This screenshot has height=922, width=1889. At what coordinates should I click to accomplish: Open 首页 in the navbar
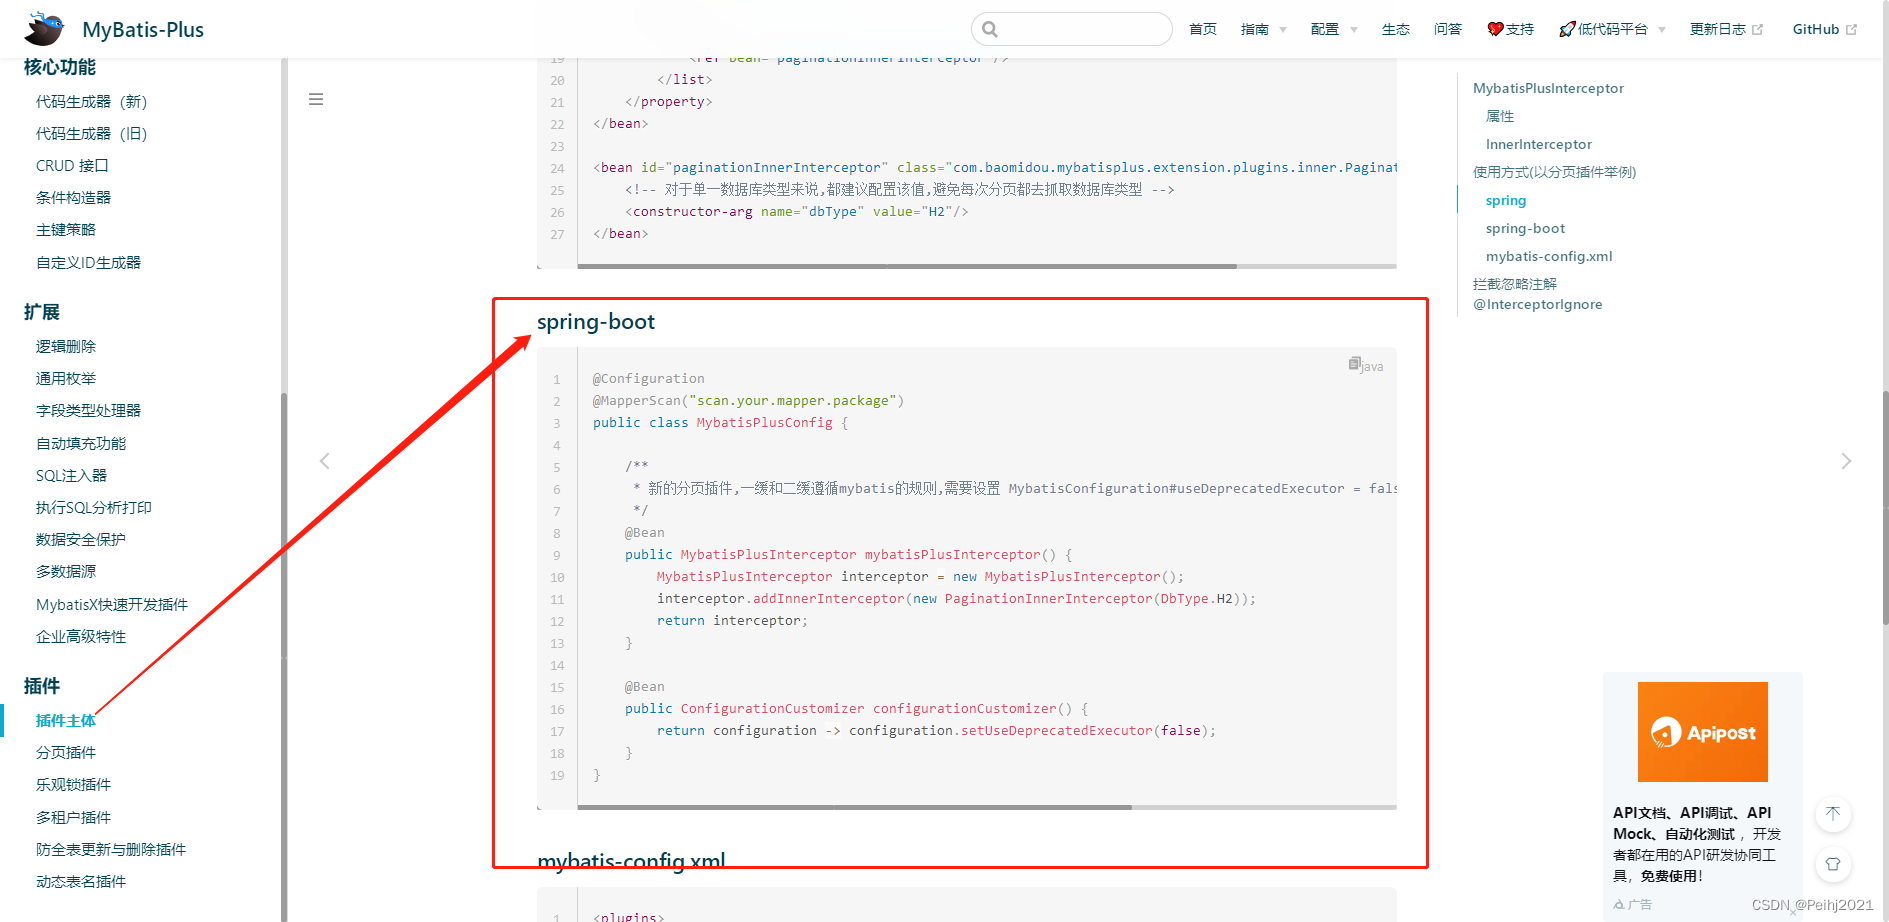[1203, 29]
